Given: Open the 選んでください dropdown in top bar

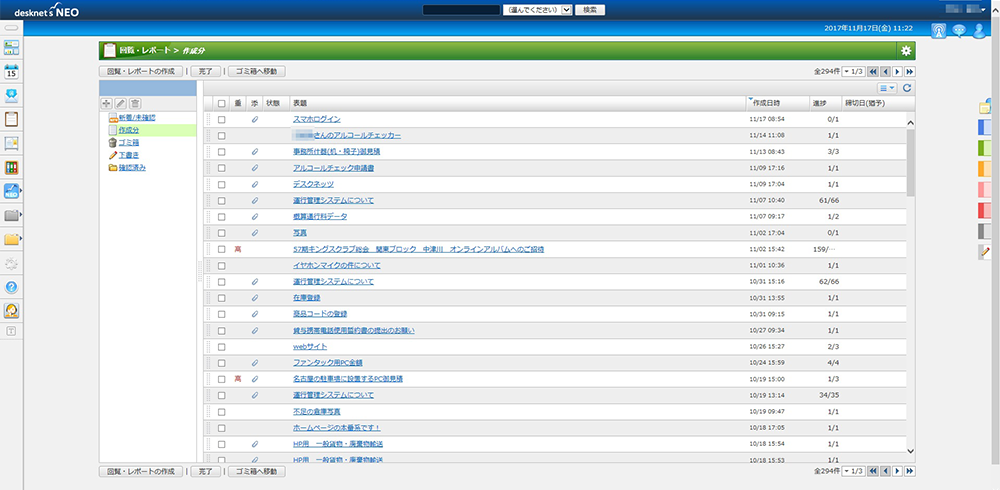Looking at the screenshot, I should [x=538, y=9].
